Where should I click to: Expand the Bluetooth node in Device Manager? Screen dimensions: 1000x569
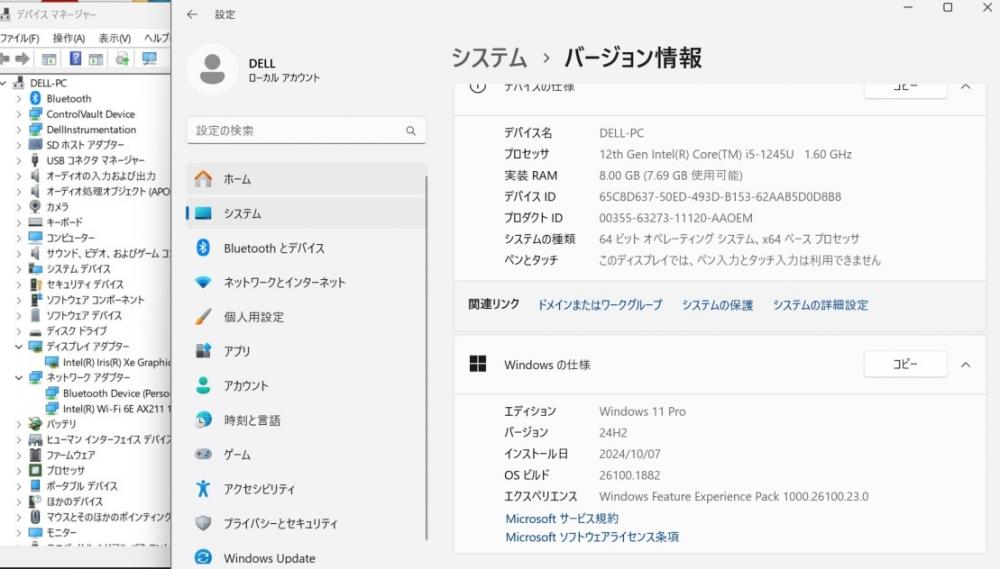pyautogui.click(x=18, y=98)
